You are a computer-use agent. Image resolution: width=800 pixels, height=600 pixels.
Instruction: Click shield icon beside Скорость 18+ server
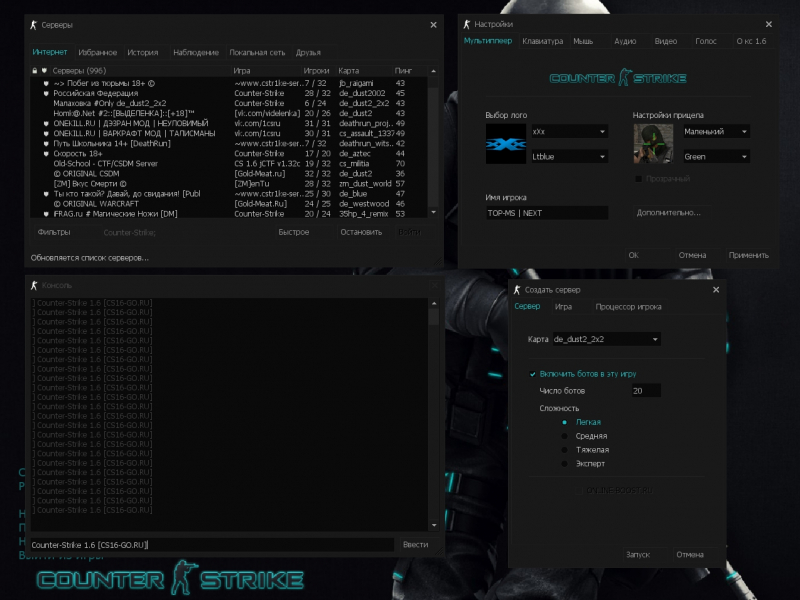pyautogui.click(x=46, y=154)
